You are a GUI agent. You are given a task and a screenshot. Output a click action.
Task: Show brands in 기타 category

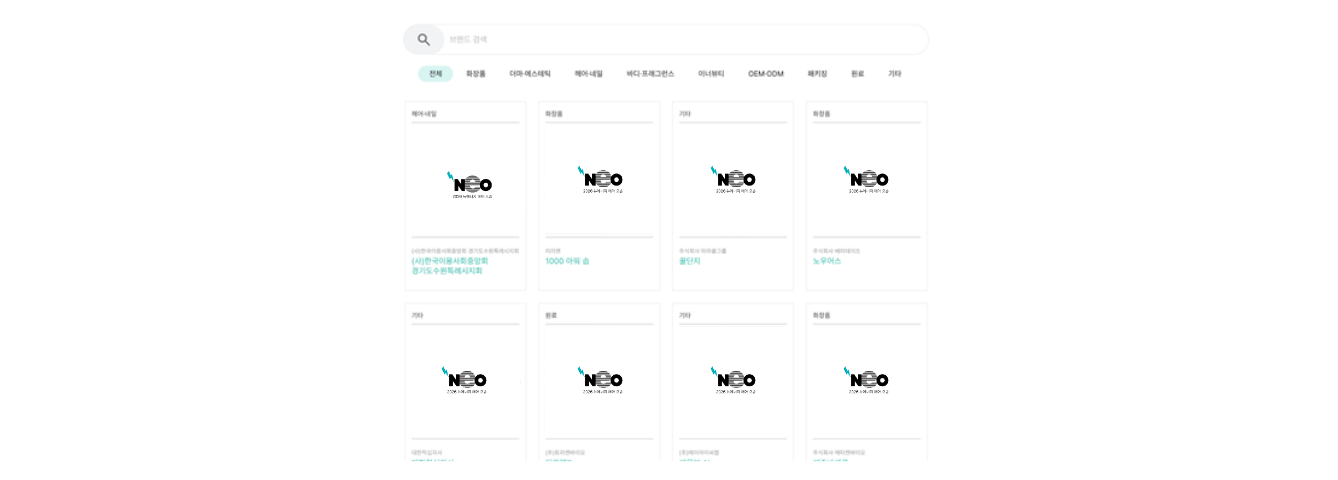coord(895,74)
